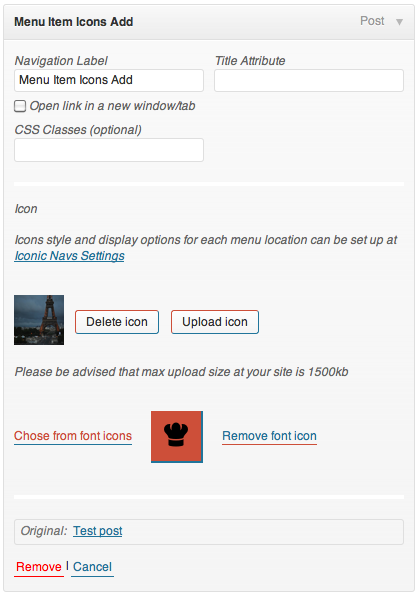Click the Delete icon button
418x595 pixels.
pos(117,322)
